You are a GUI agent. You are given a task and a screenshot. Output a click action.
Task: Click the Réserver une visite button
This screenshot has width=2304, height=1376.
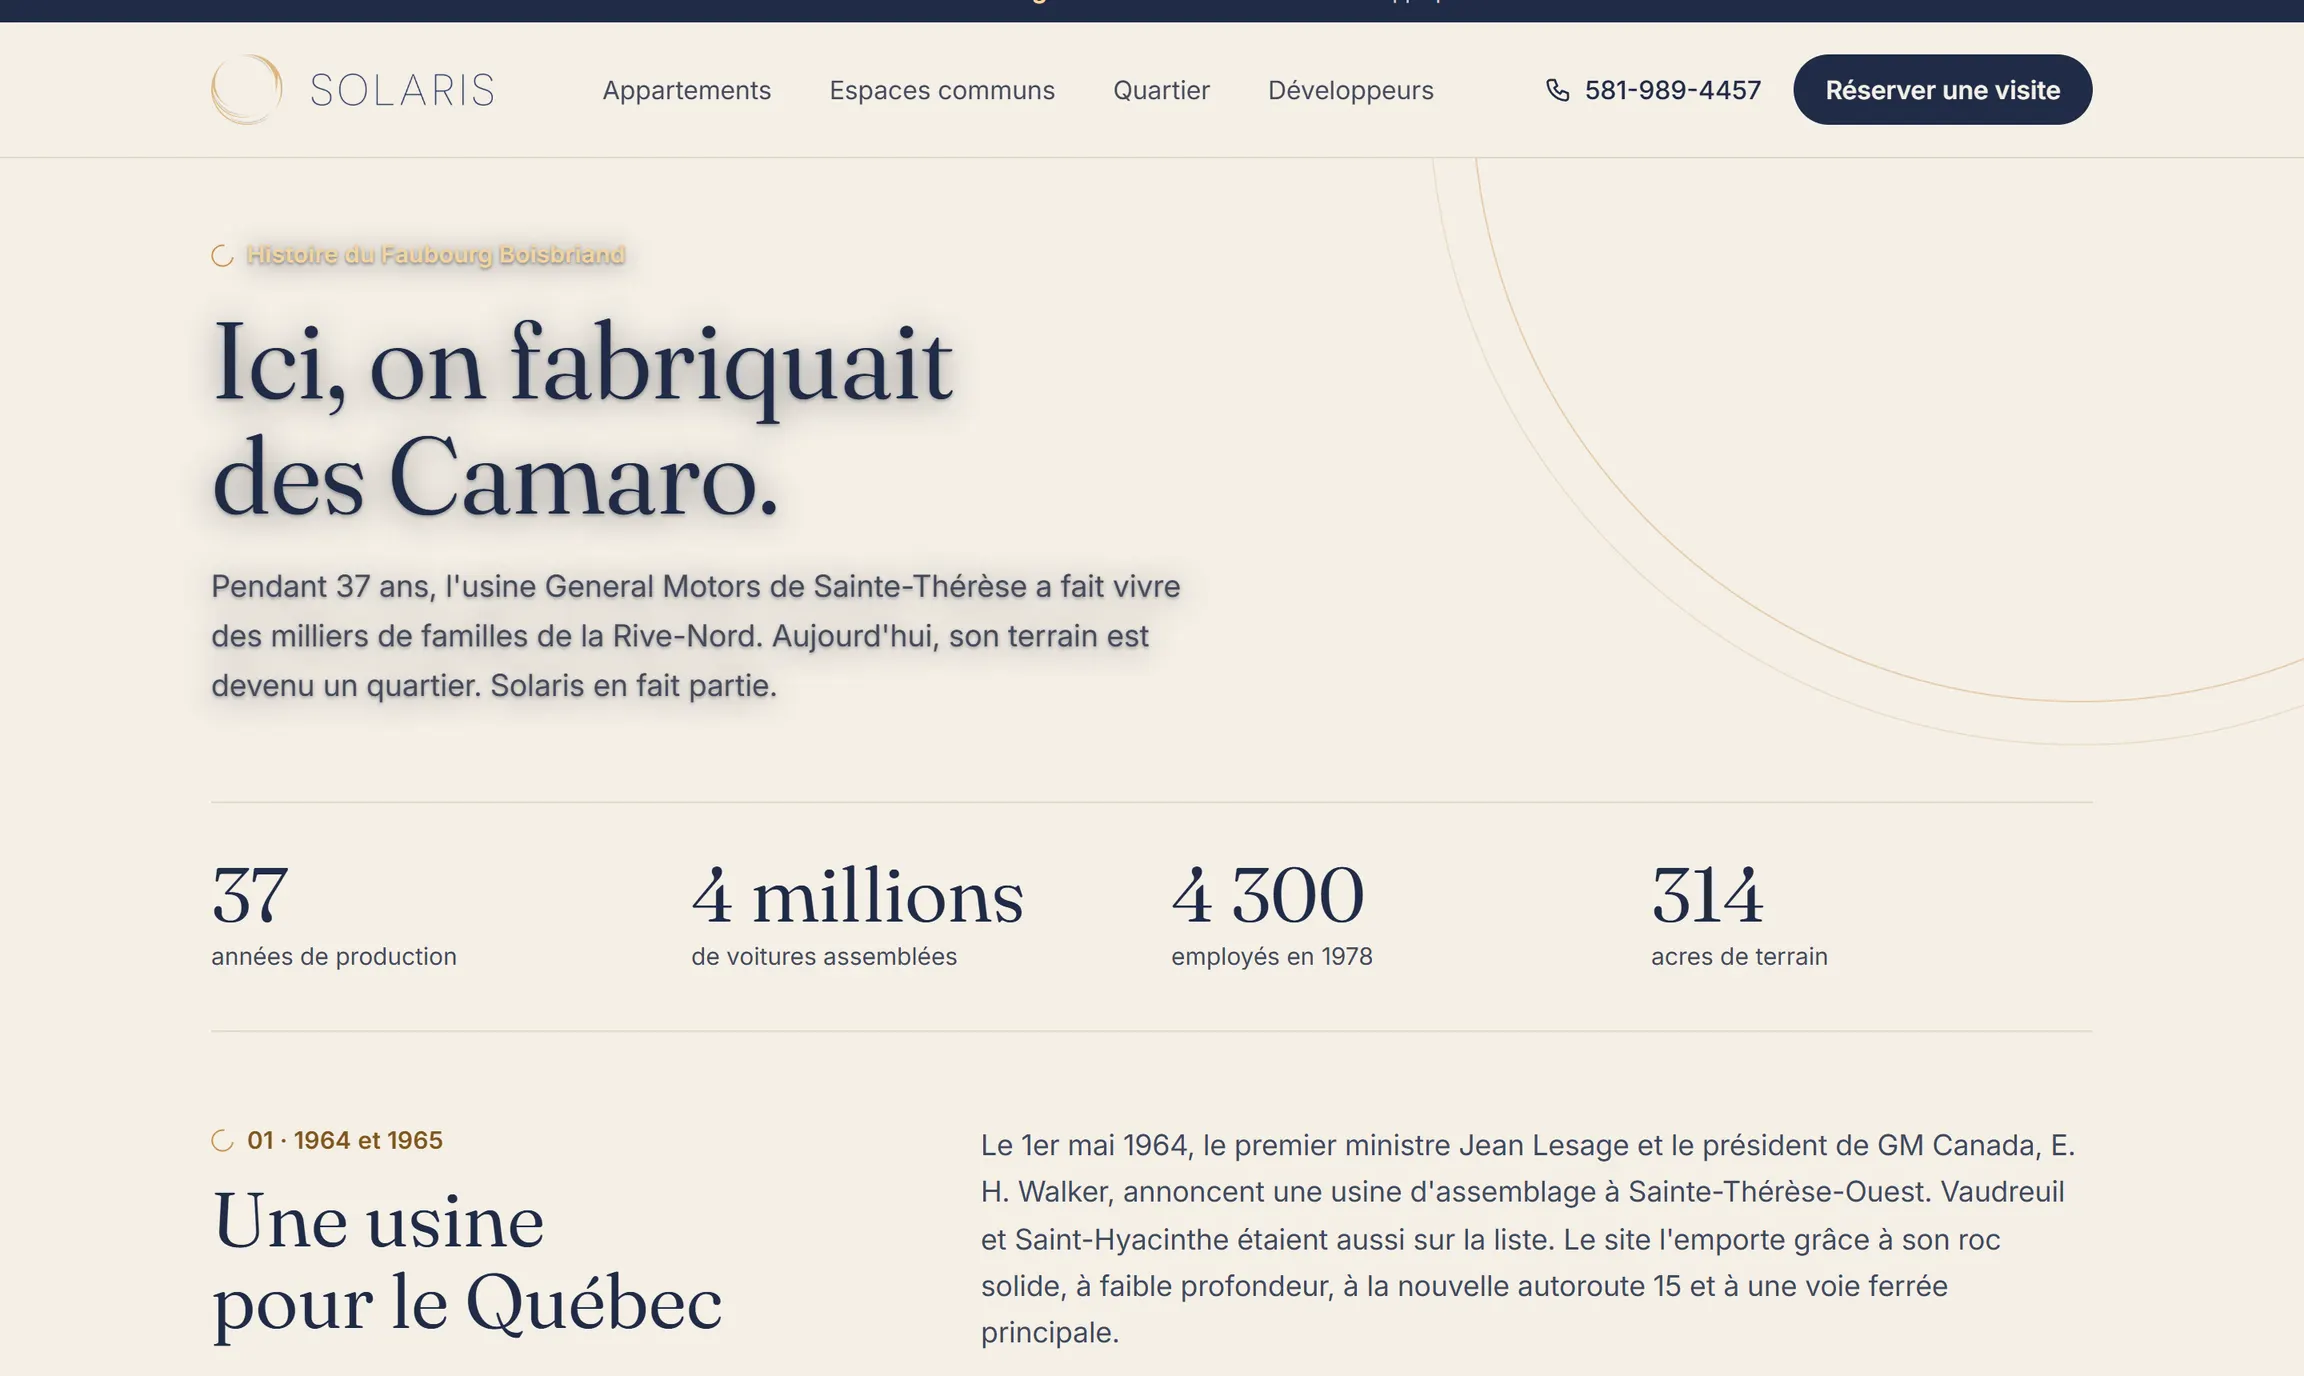coord(1942,90)
